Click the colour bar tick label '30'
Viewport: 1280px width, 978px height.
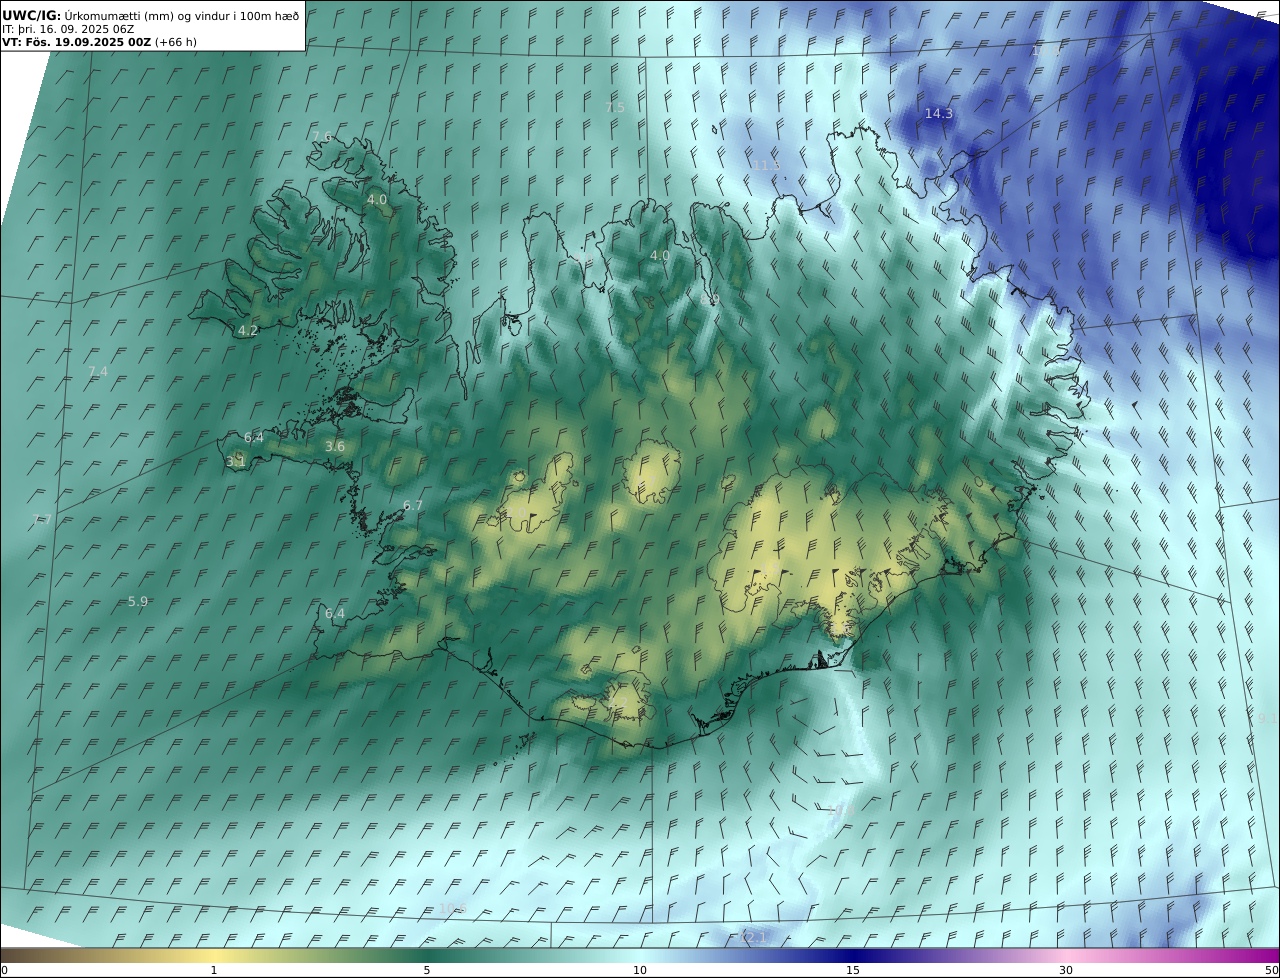pos(1066,970)
